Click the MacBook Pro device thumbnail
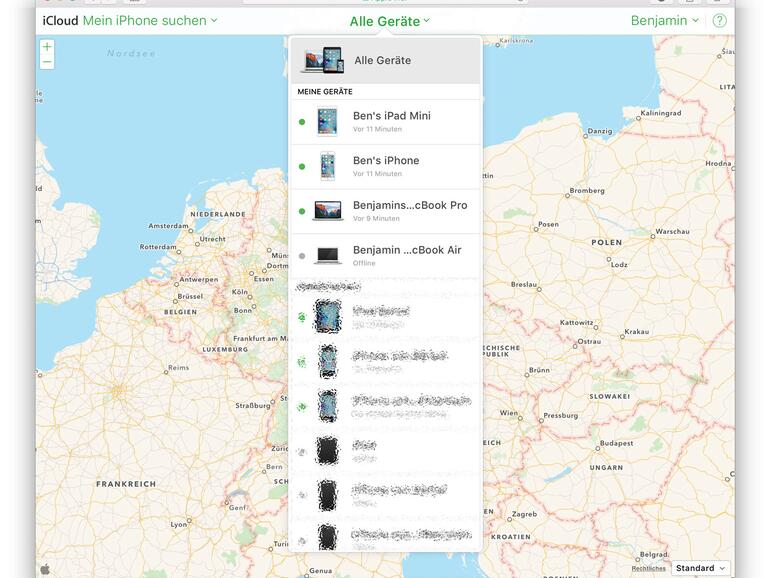 point(328,211)
